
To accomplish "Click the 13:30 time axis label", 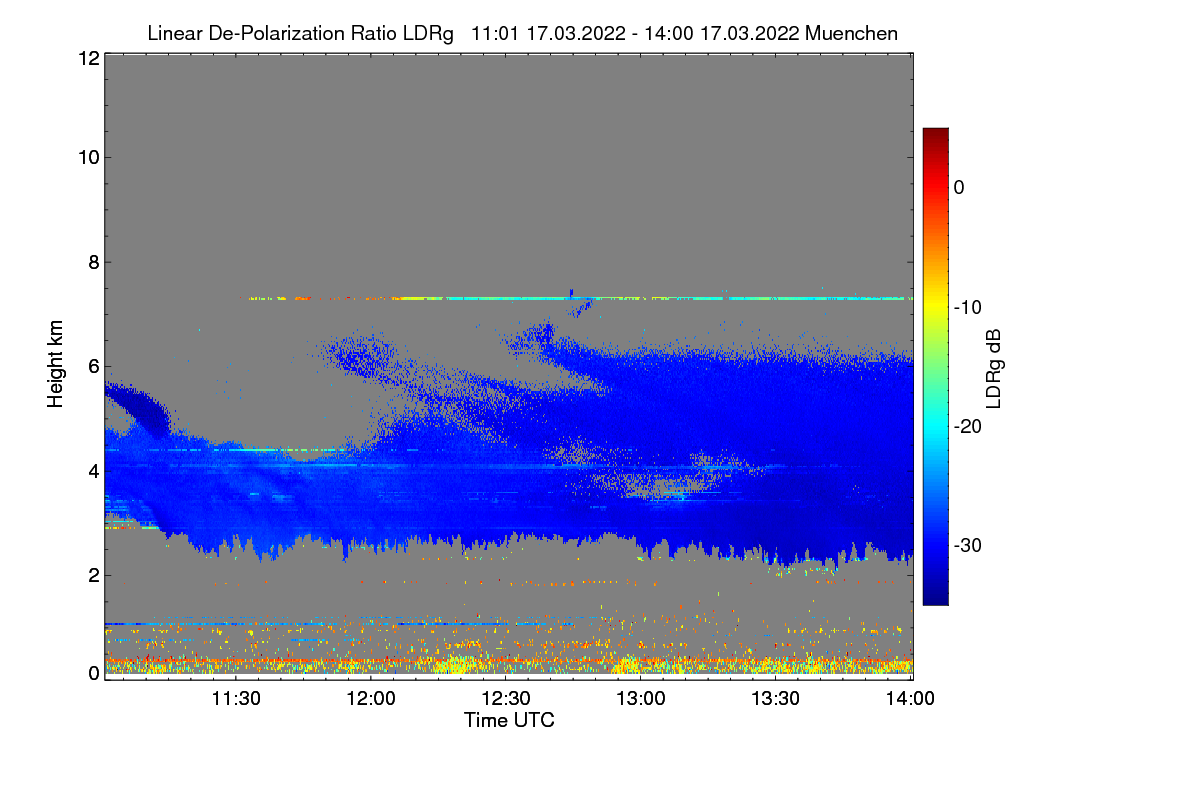I will click(775, 699).
